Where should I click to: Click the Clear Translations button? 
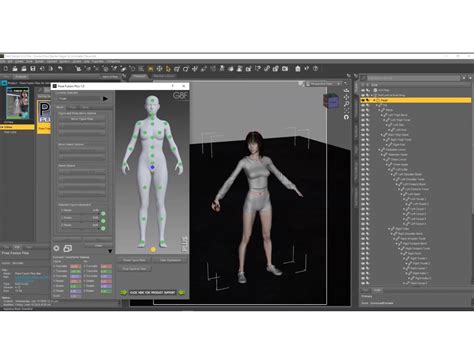170,260
